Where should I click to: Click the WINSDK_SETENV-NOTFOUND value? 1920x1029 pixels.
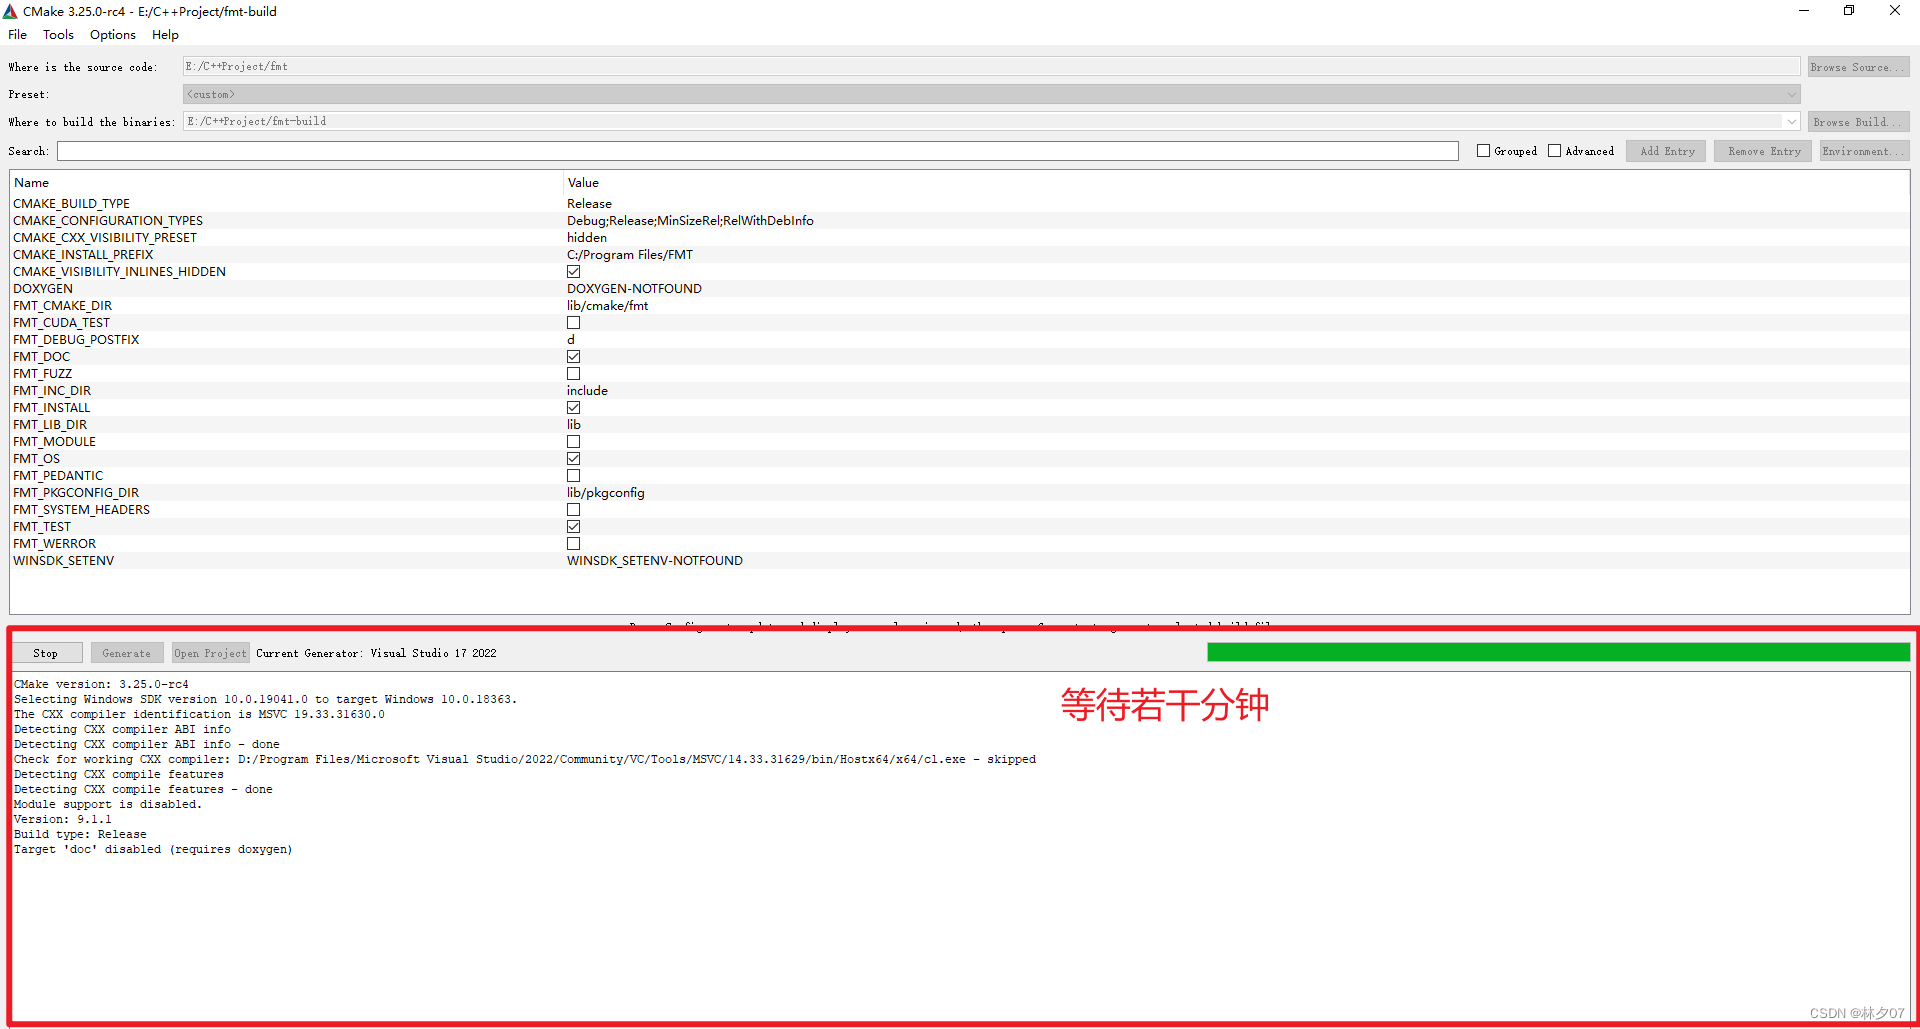tap(655, 561)
